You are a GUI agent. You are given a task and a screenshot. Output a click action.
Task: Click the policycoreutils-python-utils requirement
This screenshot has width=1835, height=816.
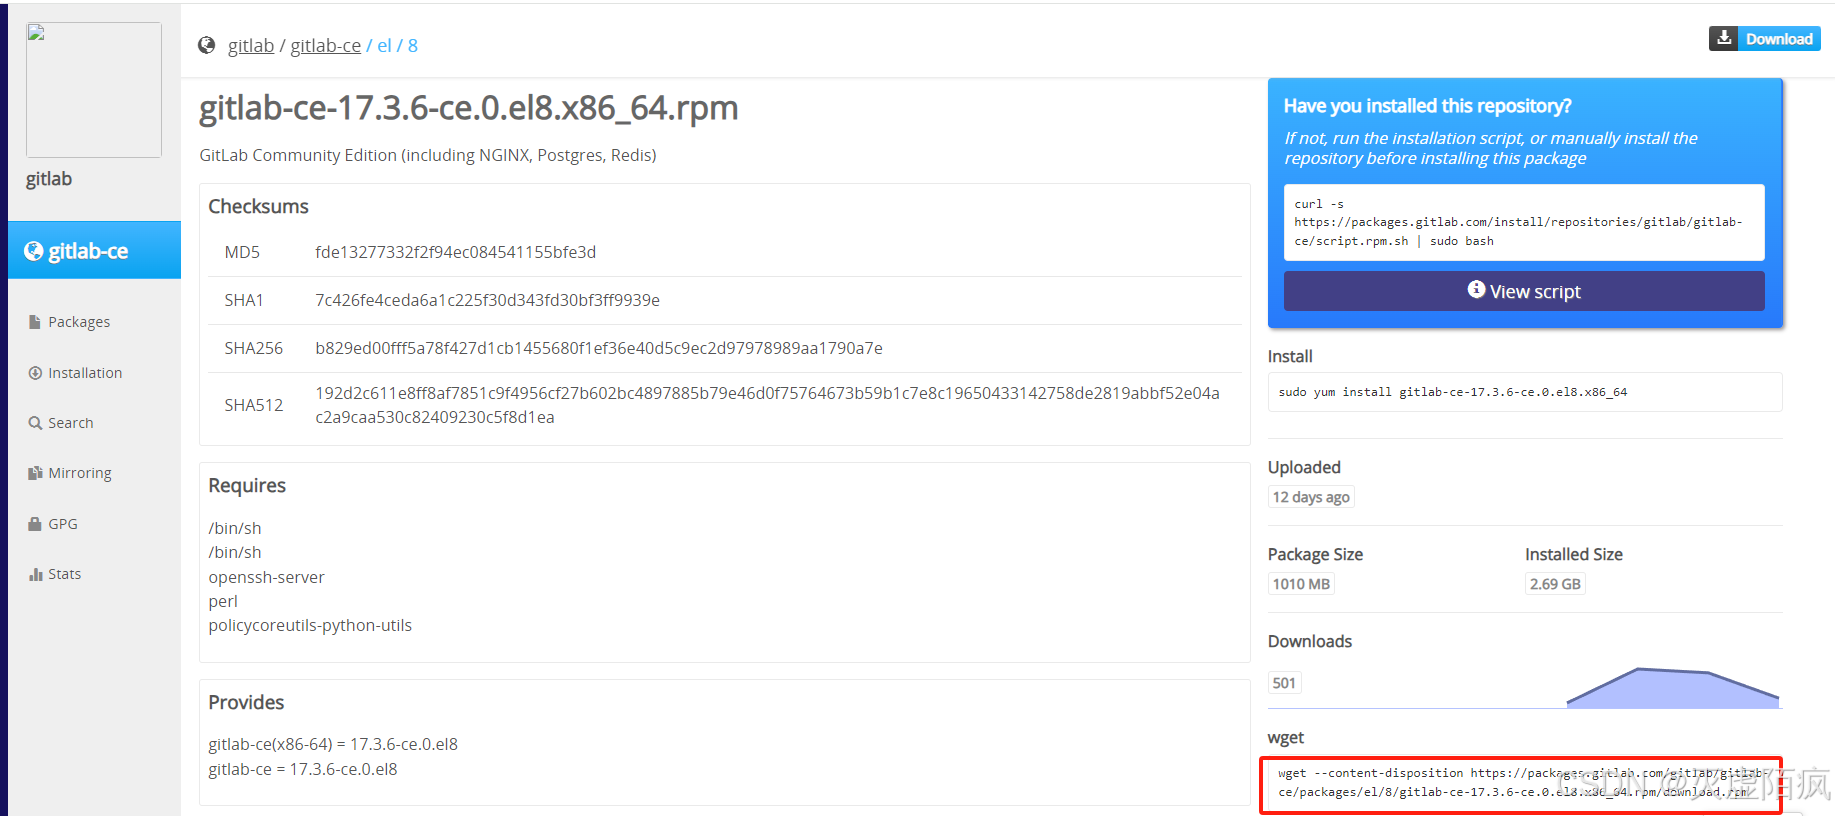[x=310, y=625]
